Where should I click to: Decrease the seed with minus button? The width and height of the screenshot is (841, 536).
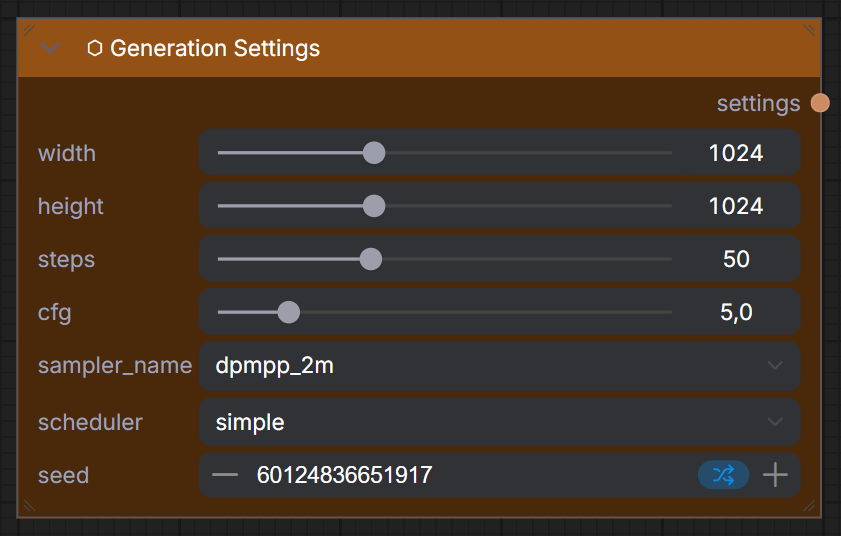point(225,475)
